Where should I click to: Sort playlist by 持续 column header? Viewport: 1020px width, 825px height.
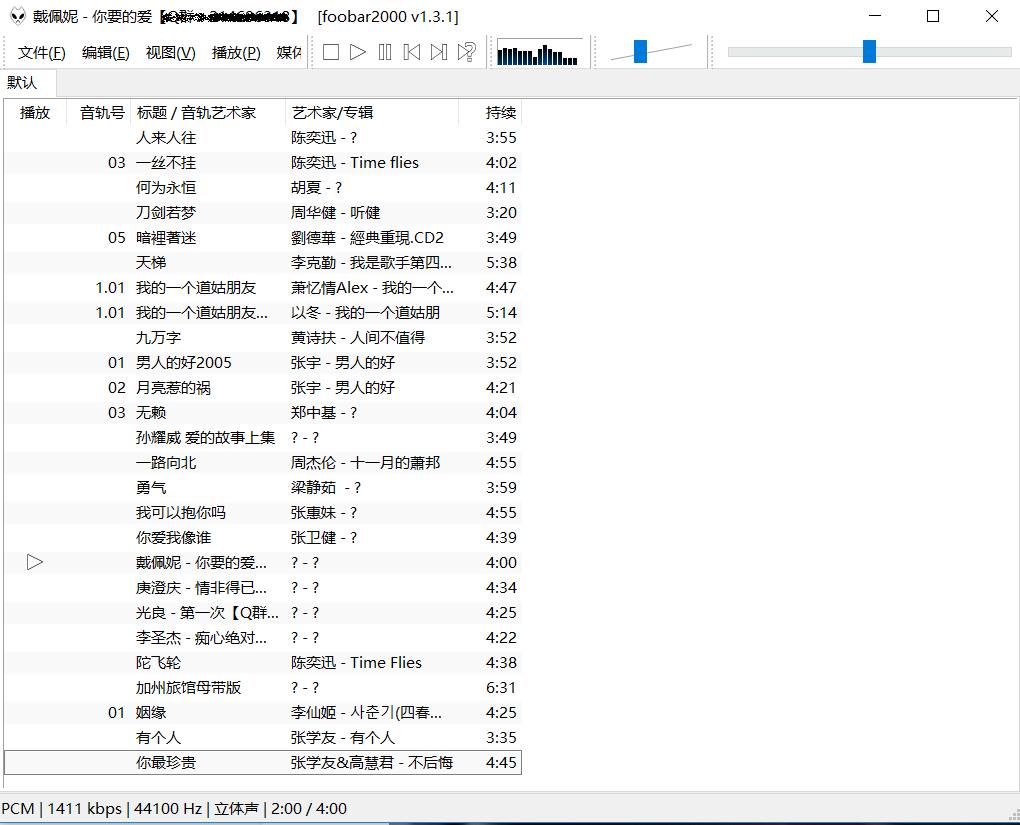tap(499, 112)
